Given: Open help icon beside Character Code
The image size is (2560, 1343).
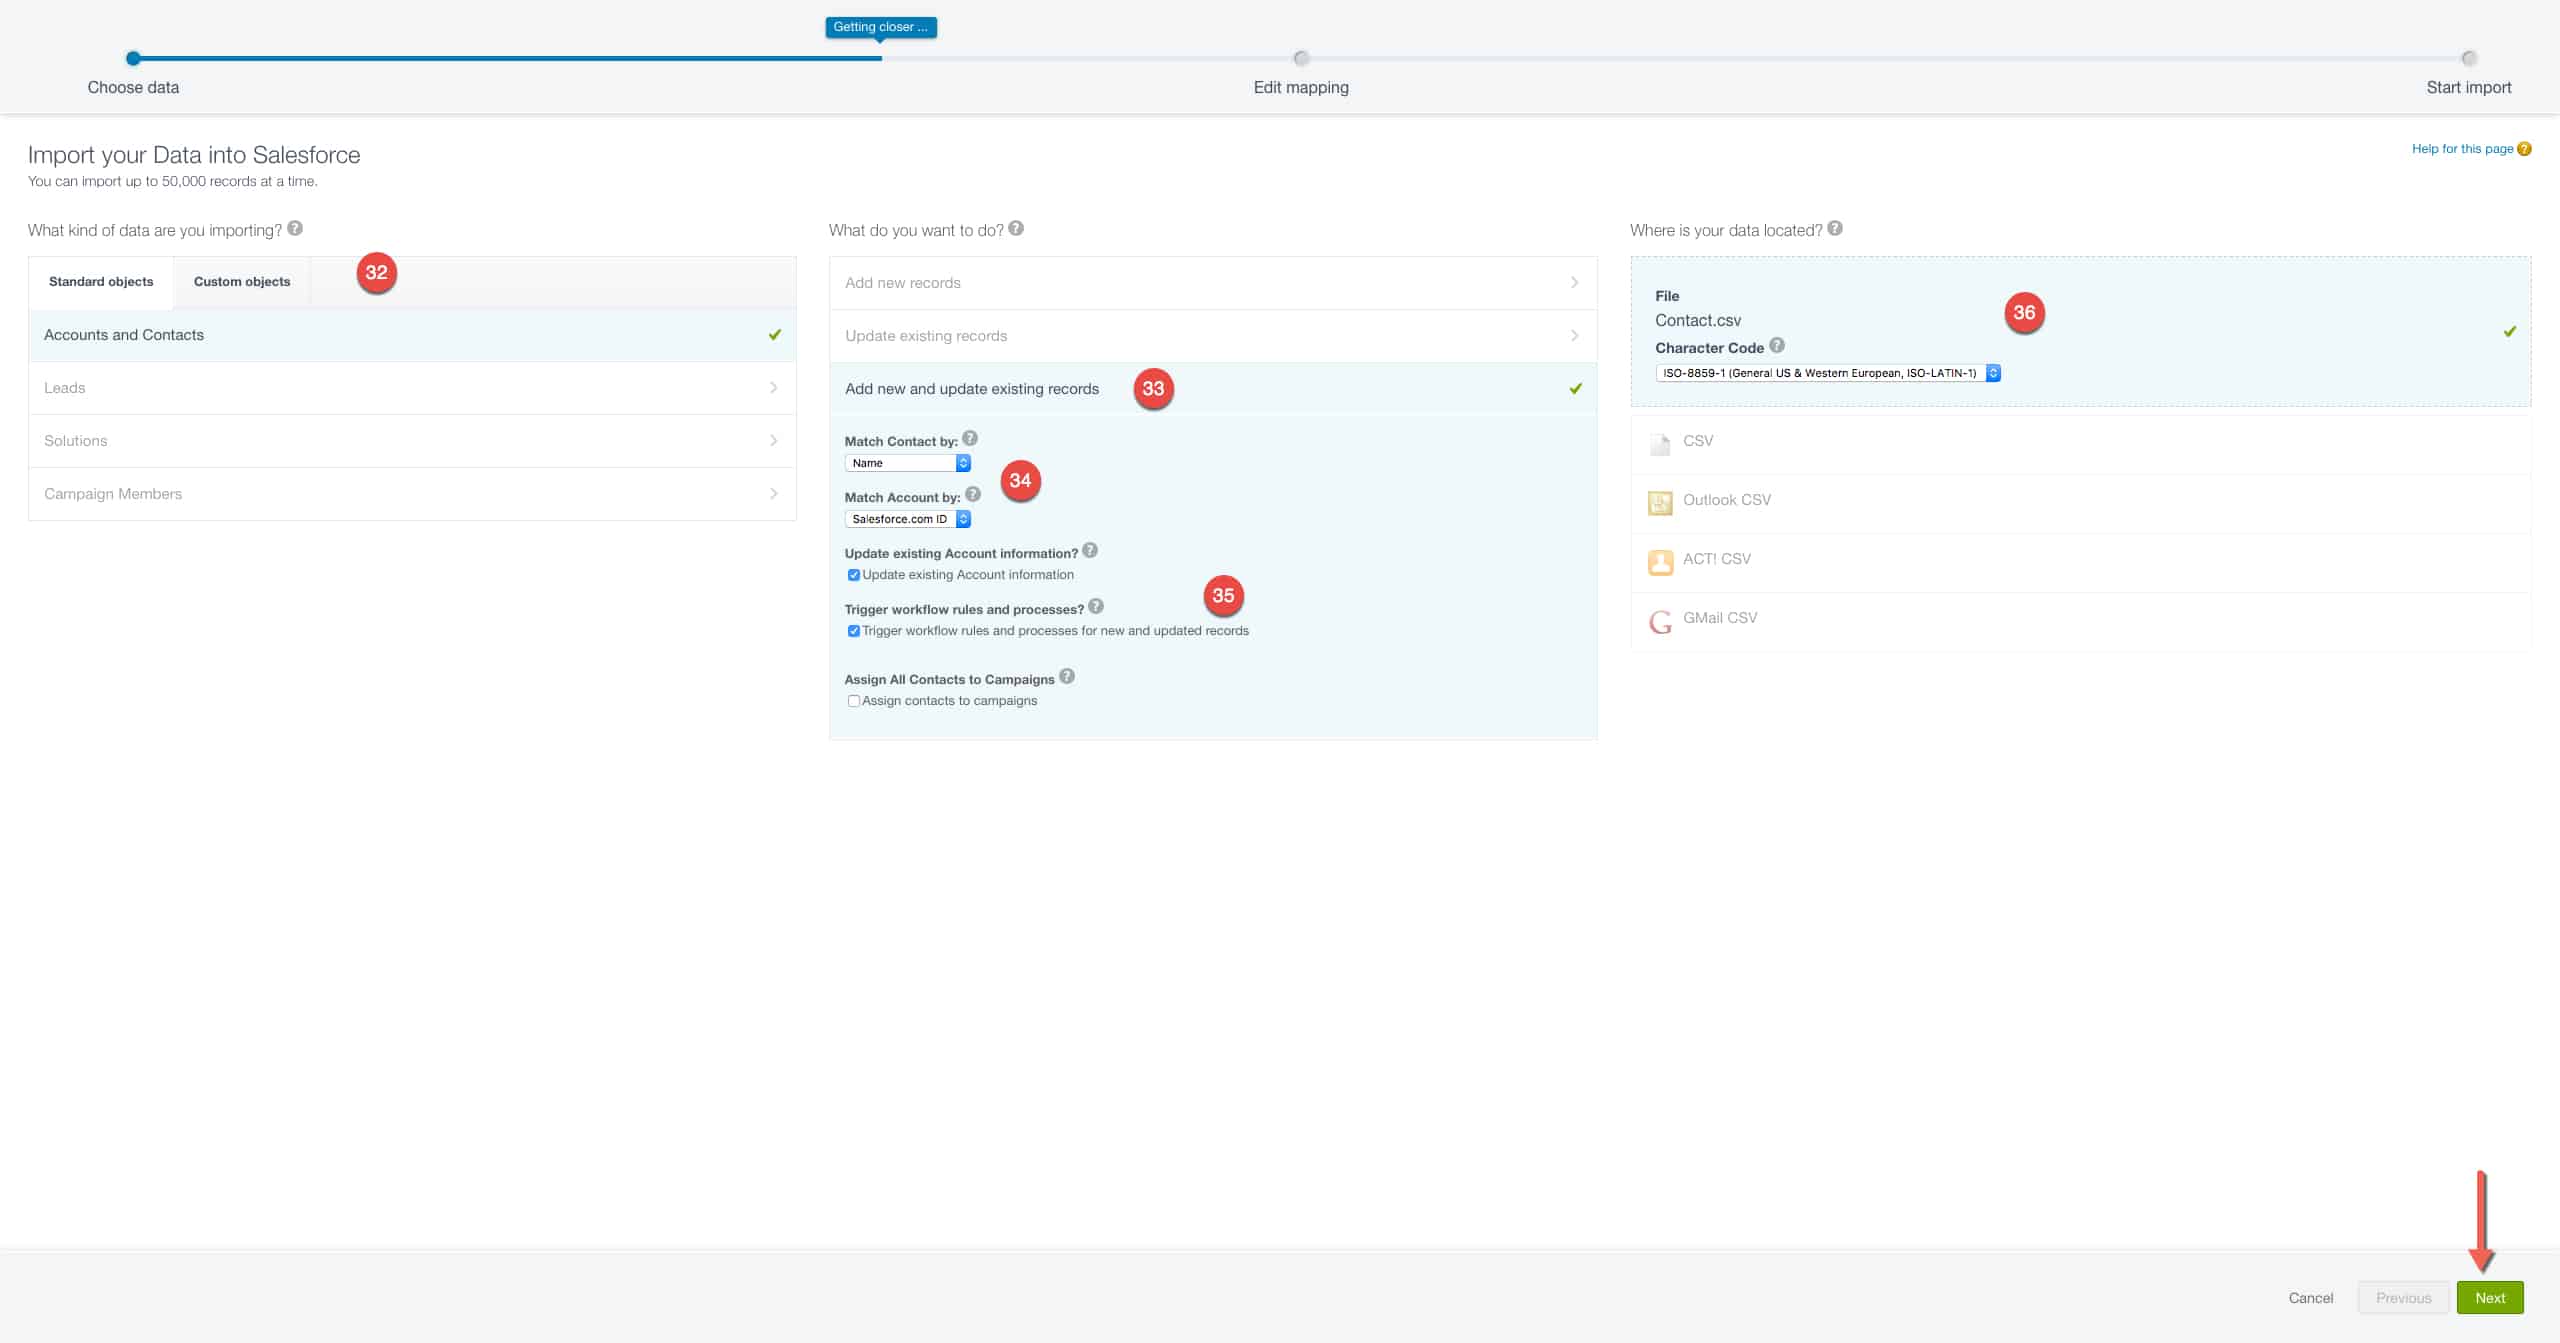Looking at the screenshot, I should tap(1776, 345).
